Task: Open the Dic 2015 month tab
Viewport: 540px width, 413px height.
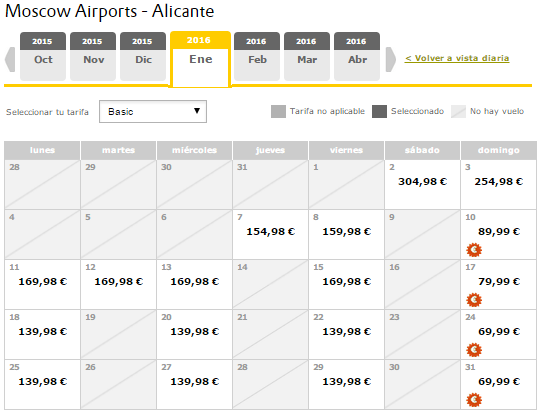Action: point(143,56)
